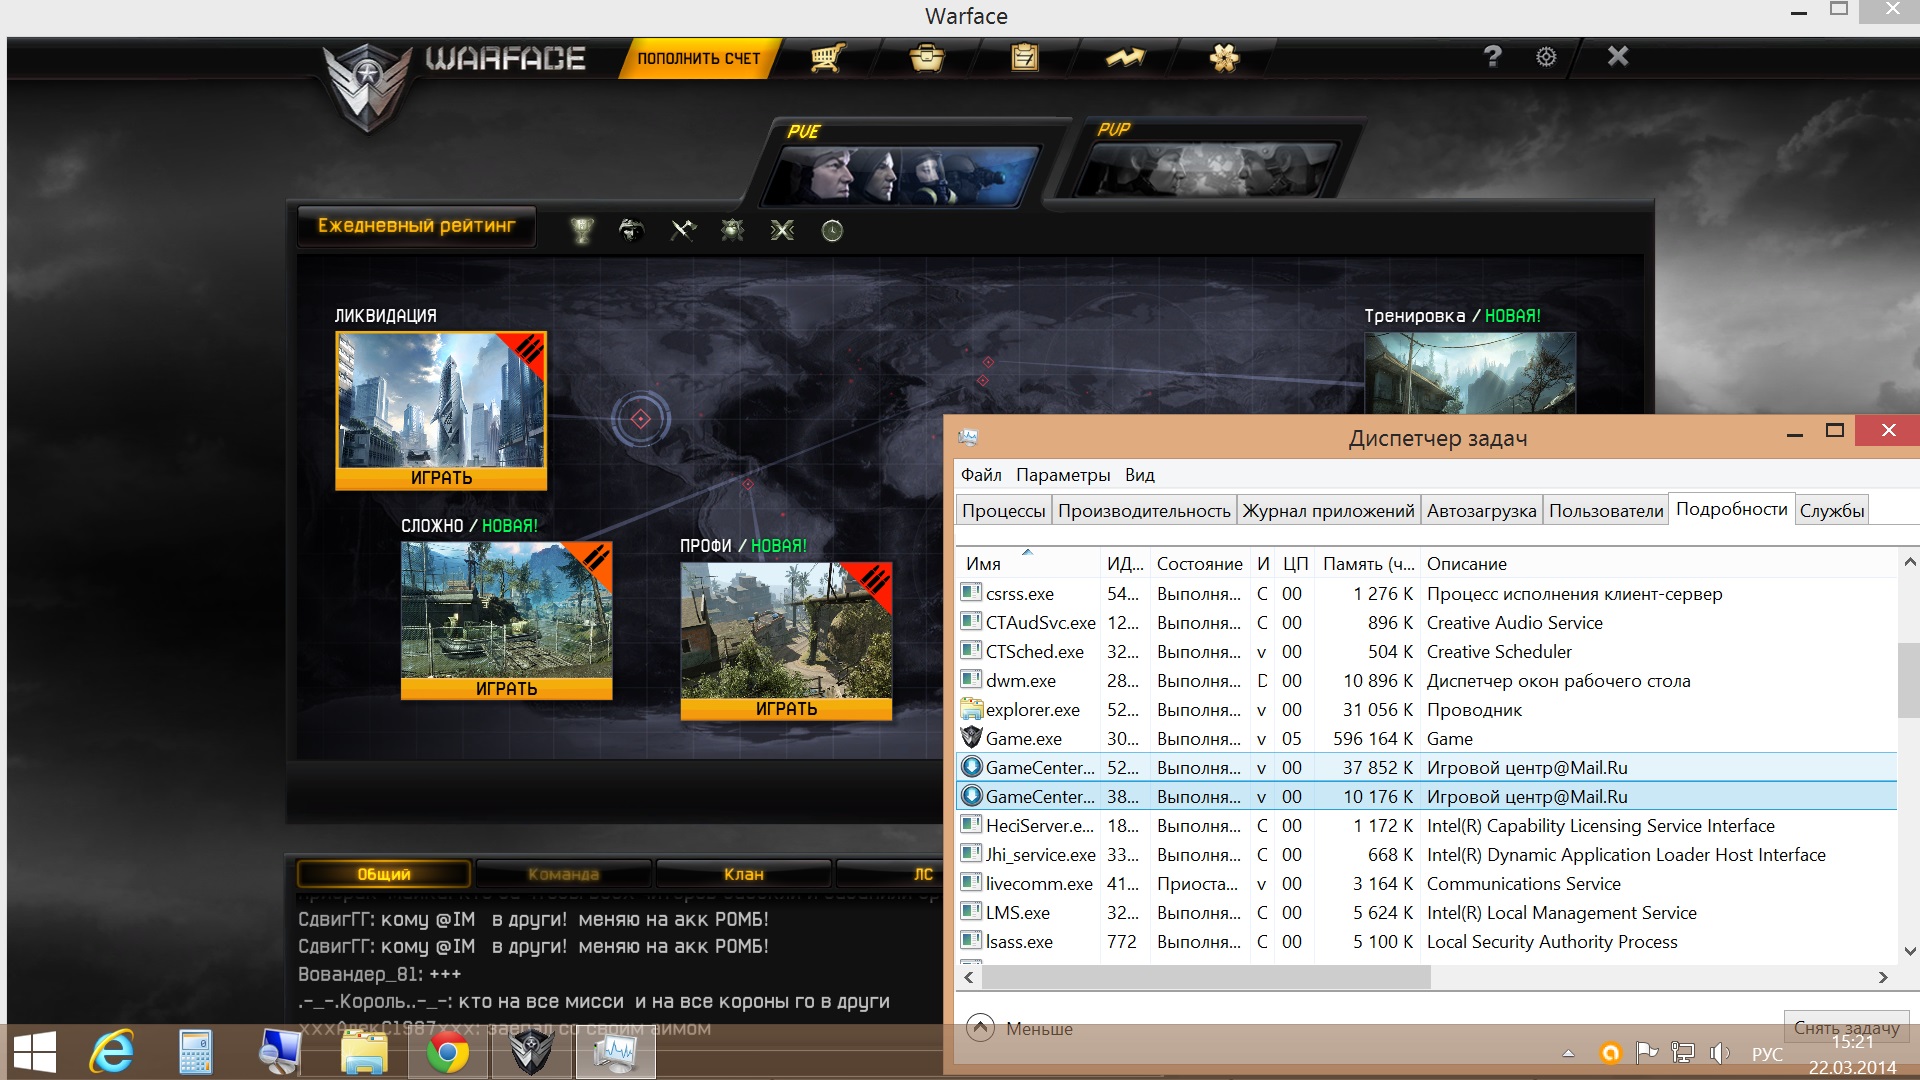The image size is (1920, 1080).
Task: Open the statistics graph icon in Warface
Action: (x=1125, y=58)
